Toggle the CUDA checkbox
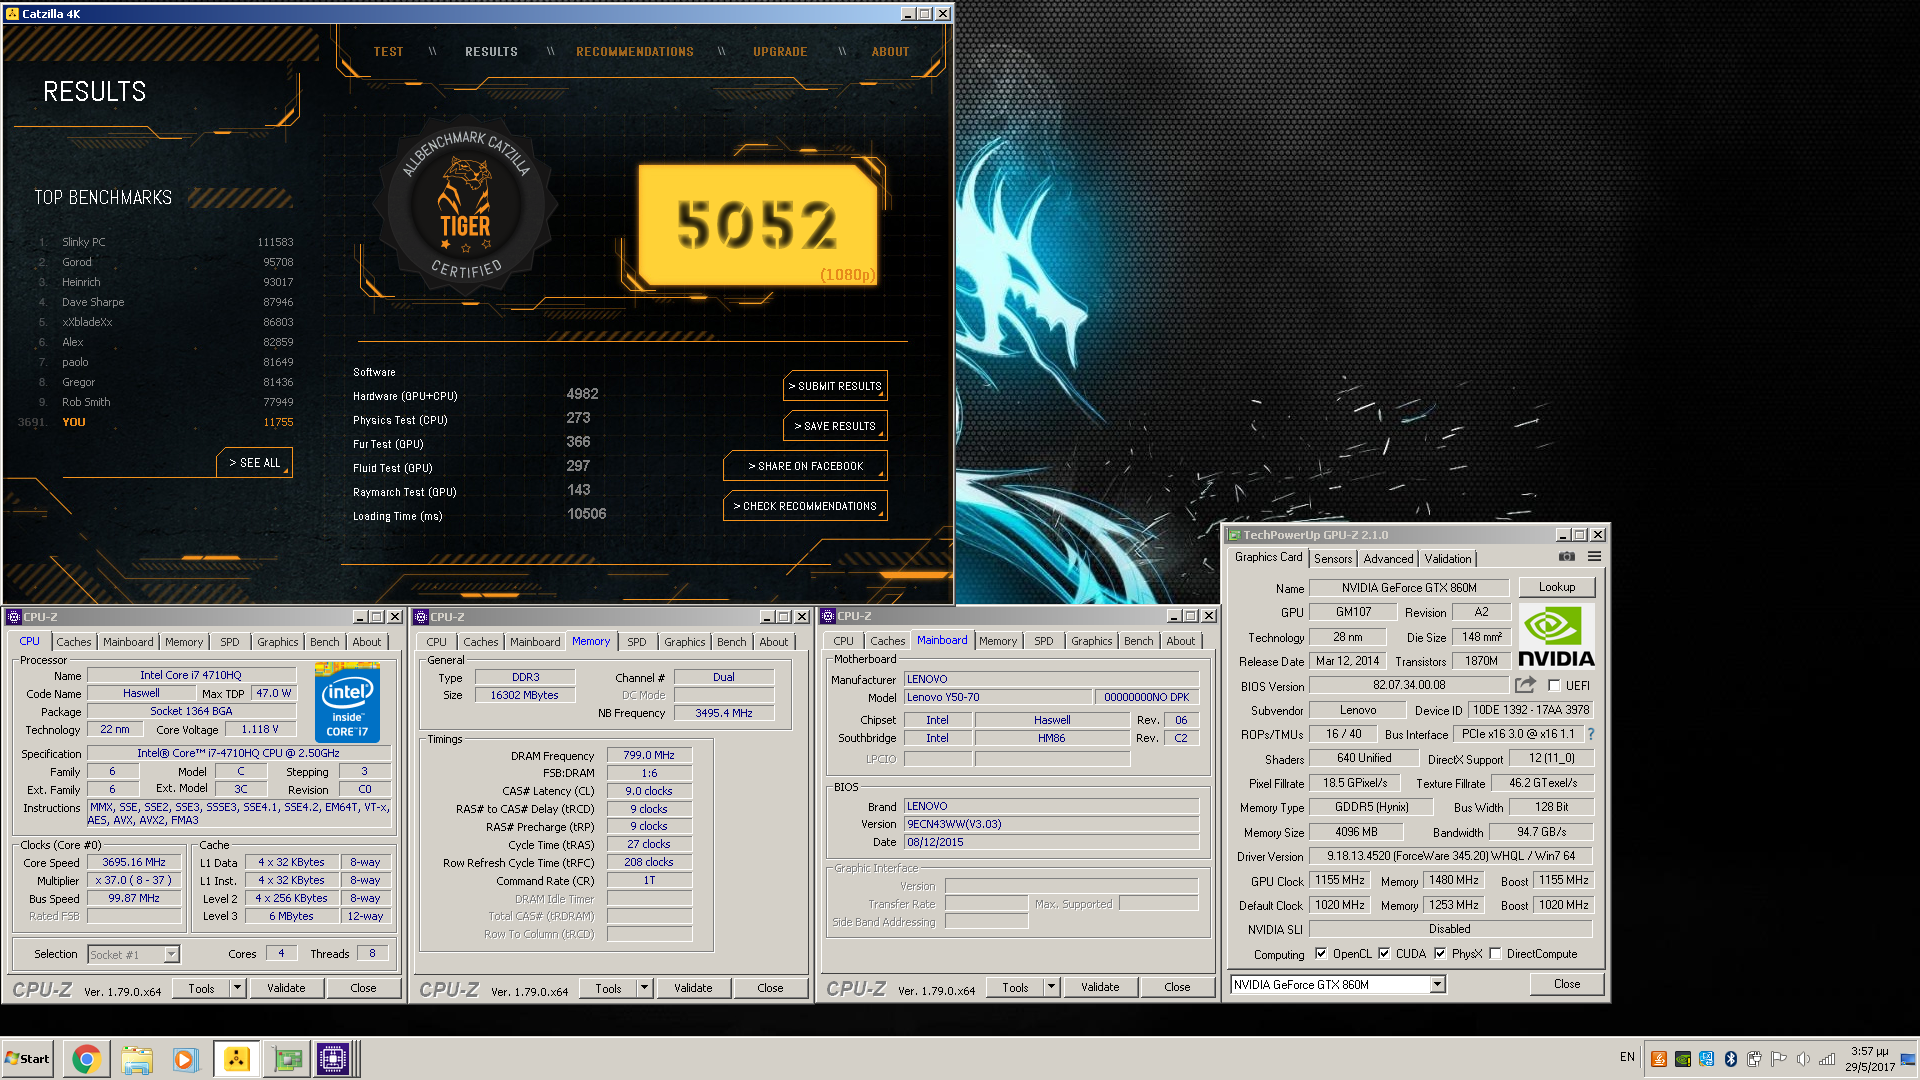The height and width of the screenshot is (1080, 1920). point(1384,954)
